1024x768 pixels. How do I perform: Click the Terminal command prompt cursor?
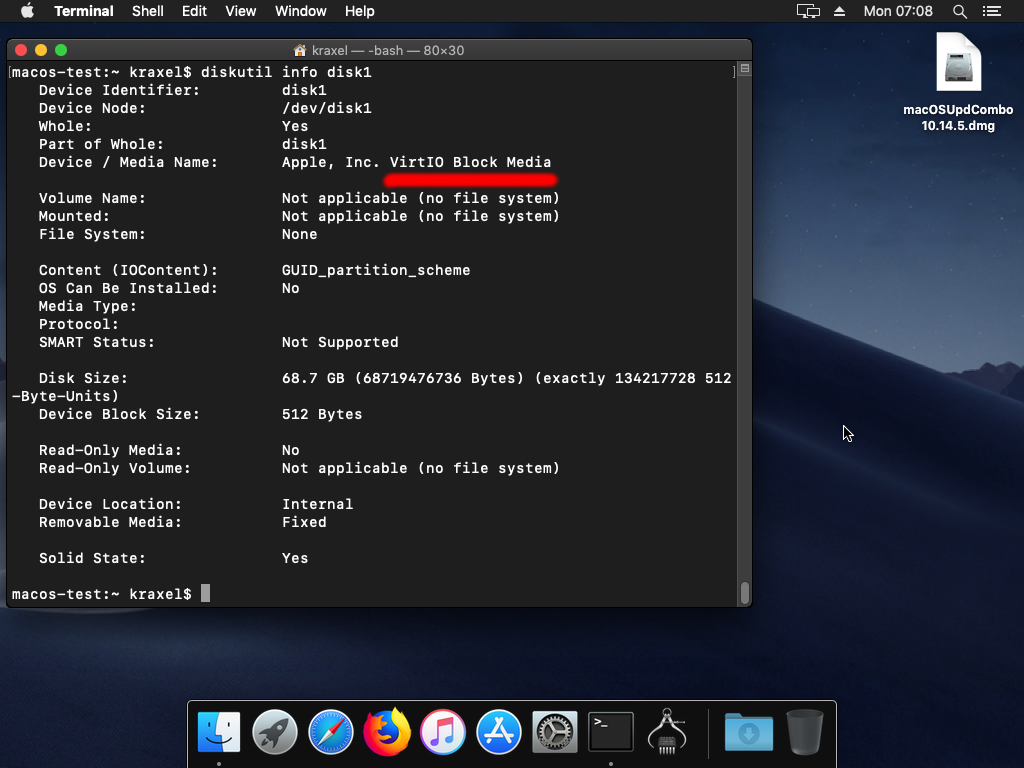point(205,594)
